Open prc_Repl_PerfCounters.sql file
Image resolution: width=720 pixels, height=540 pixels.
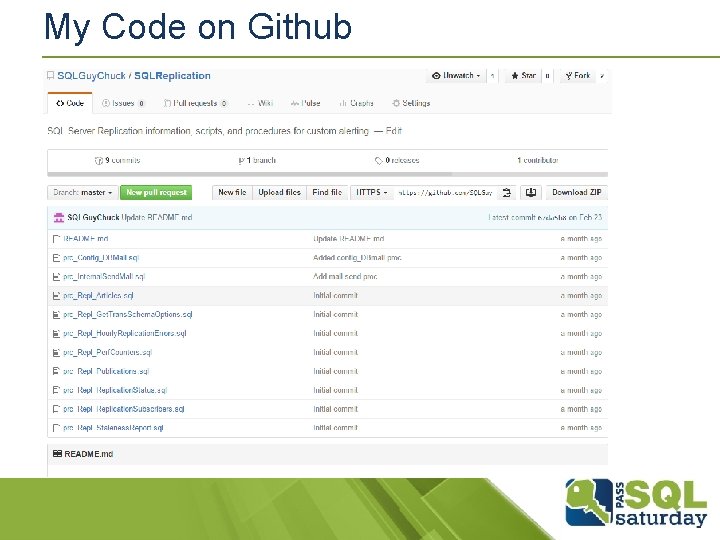107,352
